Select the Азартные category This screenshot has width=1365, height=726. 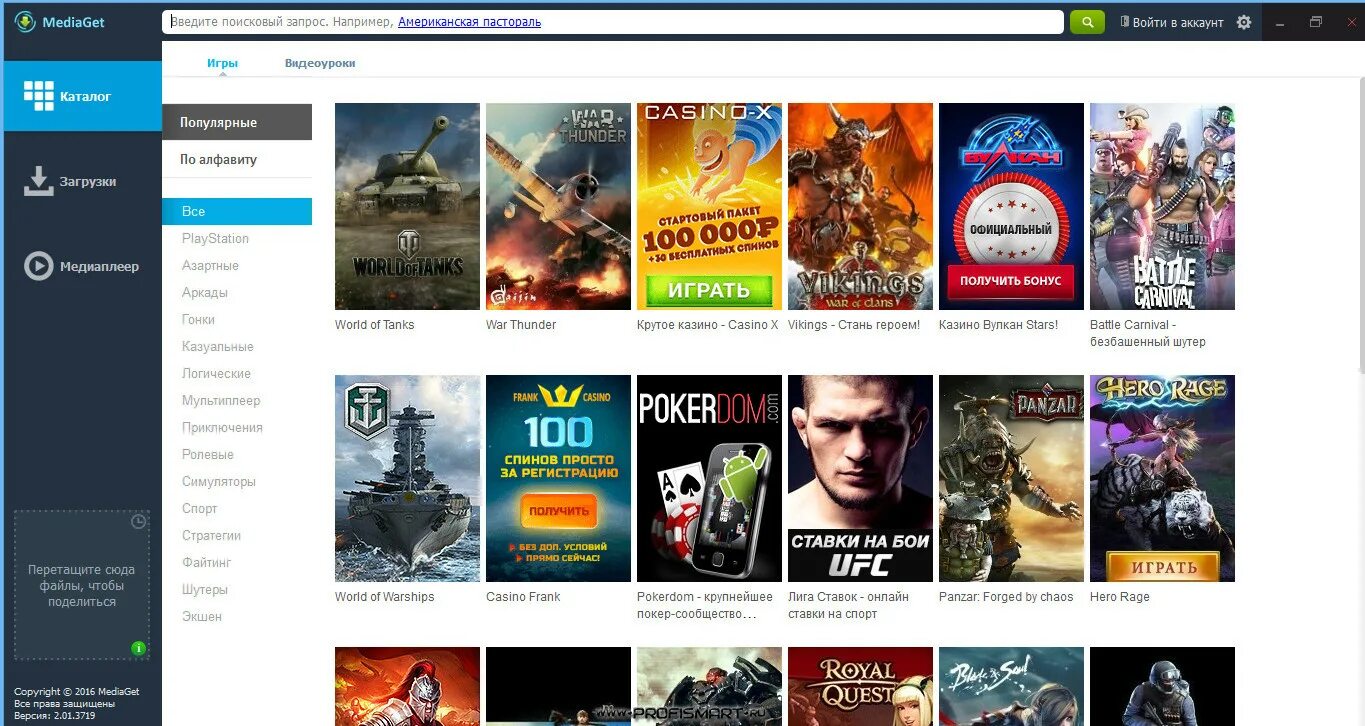tap(210, 265)
